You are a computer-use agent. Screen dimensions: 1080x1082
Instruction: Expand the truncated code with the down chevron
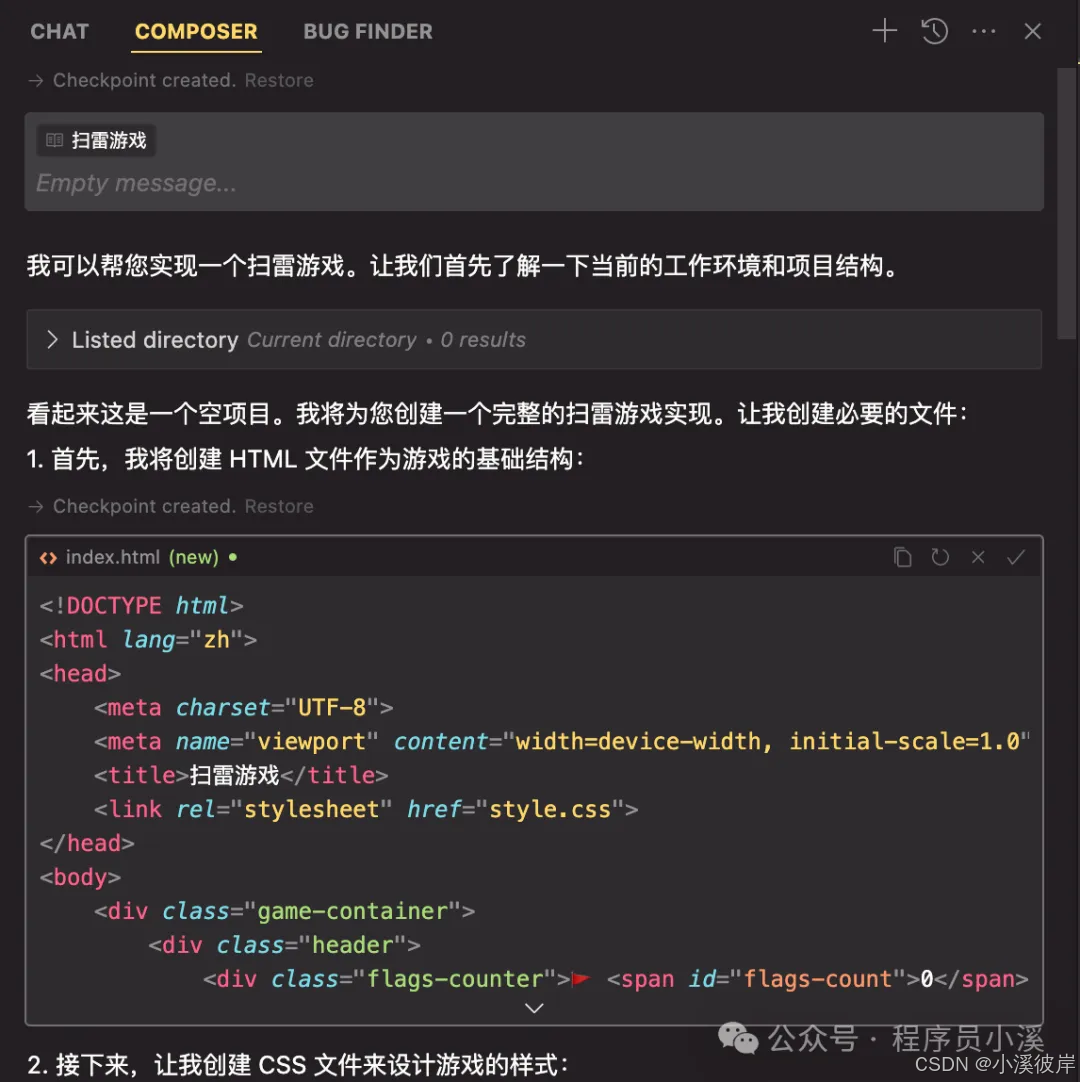coord(533,1008)
